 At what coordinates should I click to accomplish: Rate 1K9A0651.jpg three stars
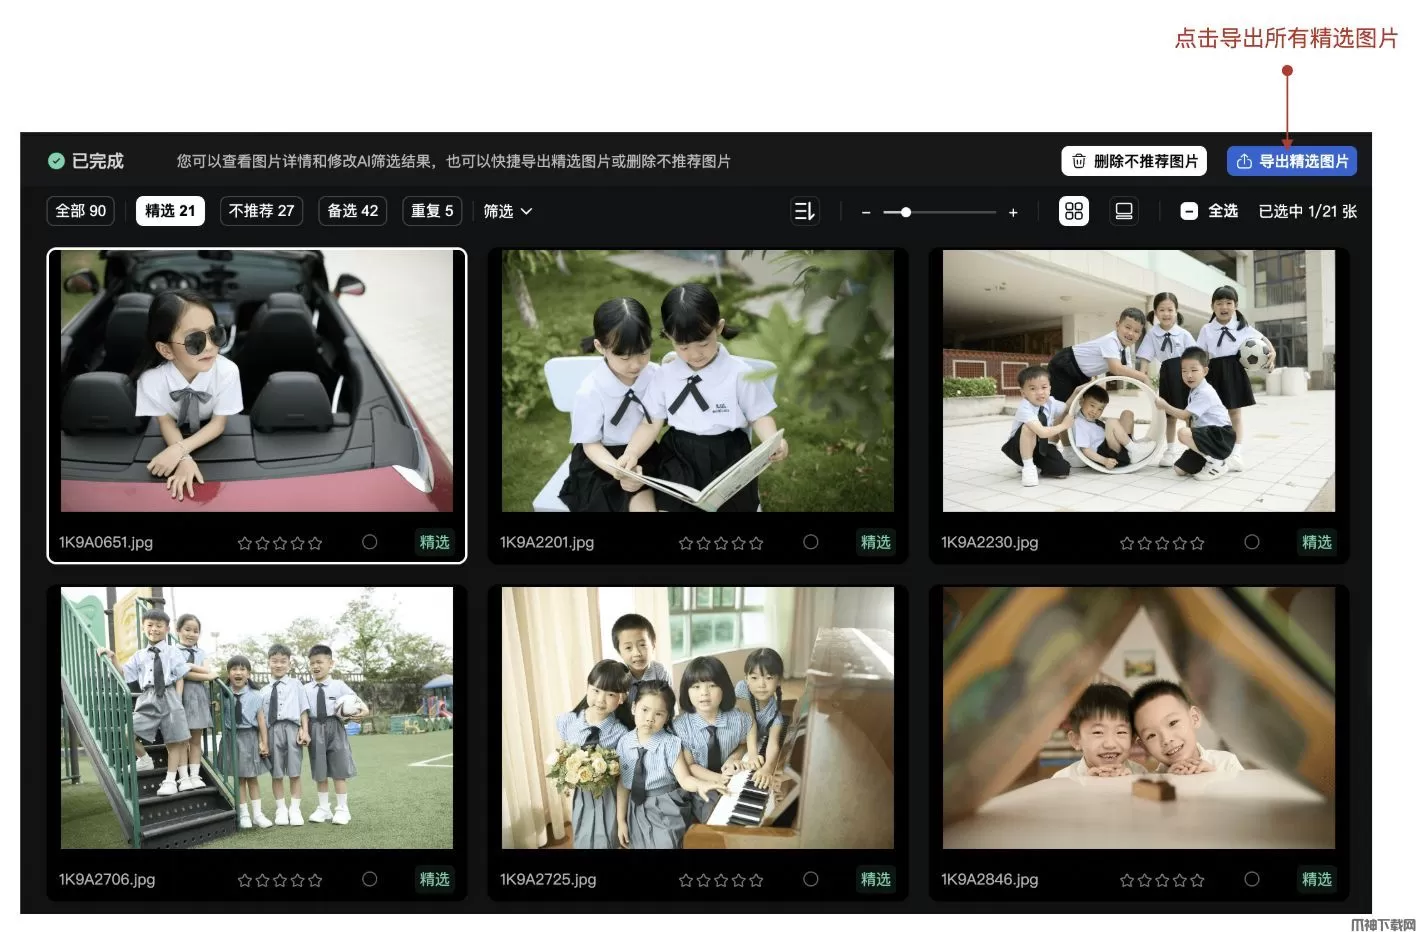(x=280, y=543)
